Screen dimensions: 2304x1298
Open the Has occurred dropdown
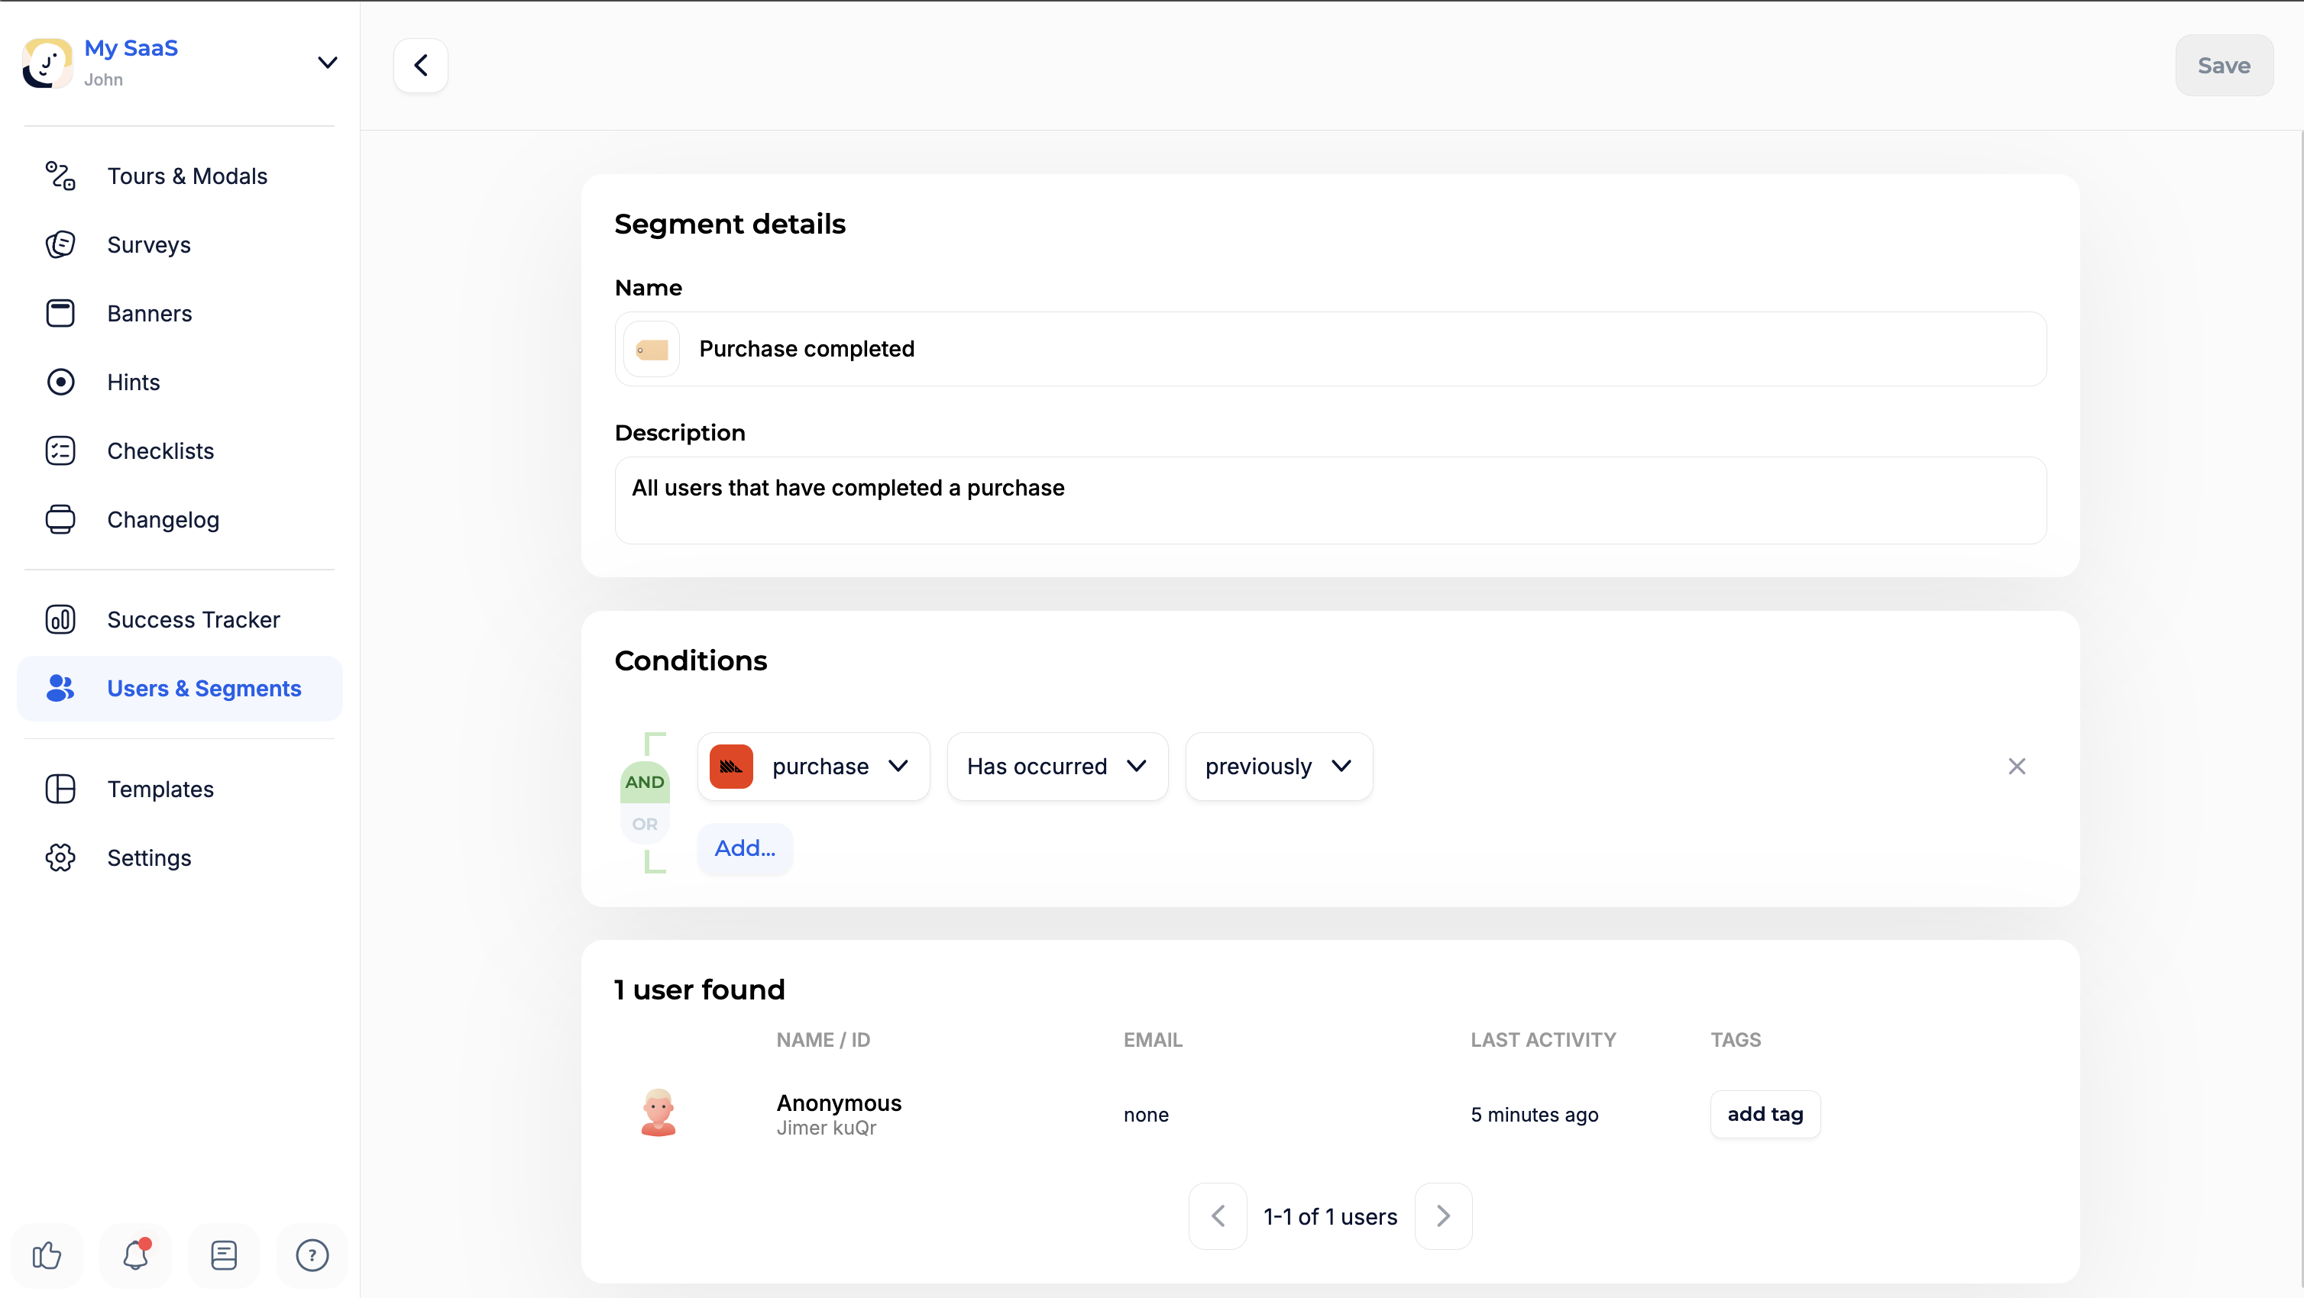(x=1056, y=766)
